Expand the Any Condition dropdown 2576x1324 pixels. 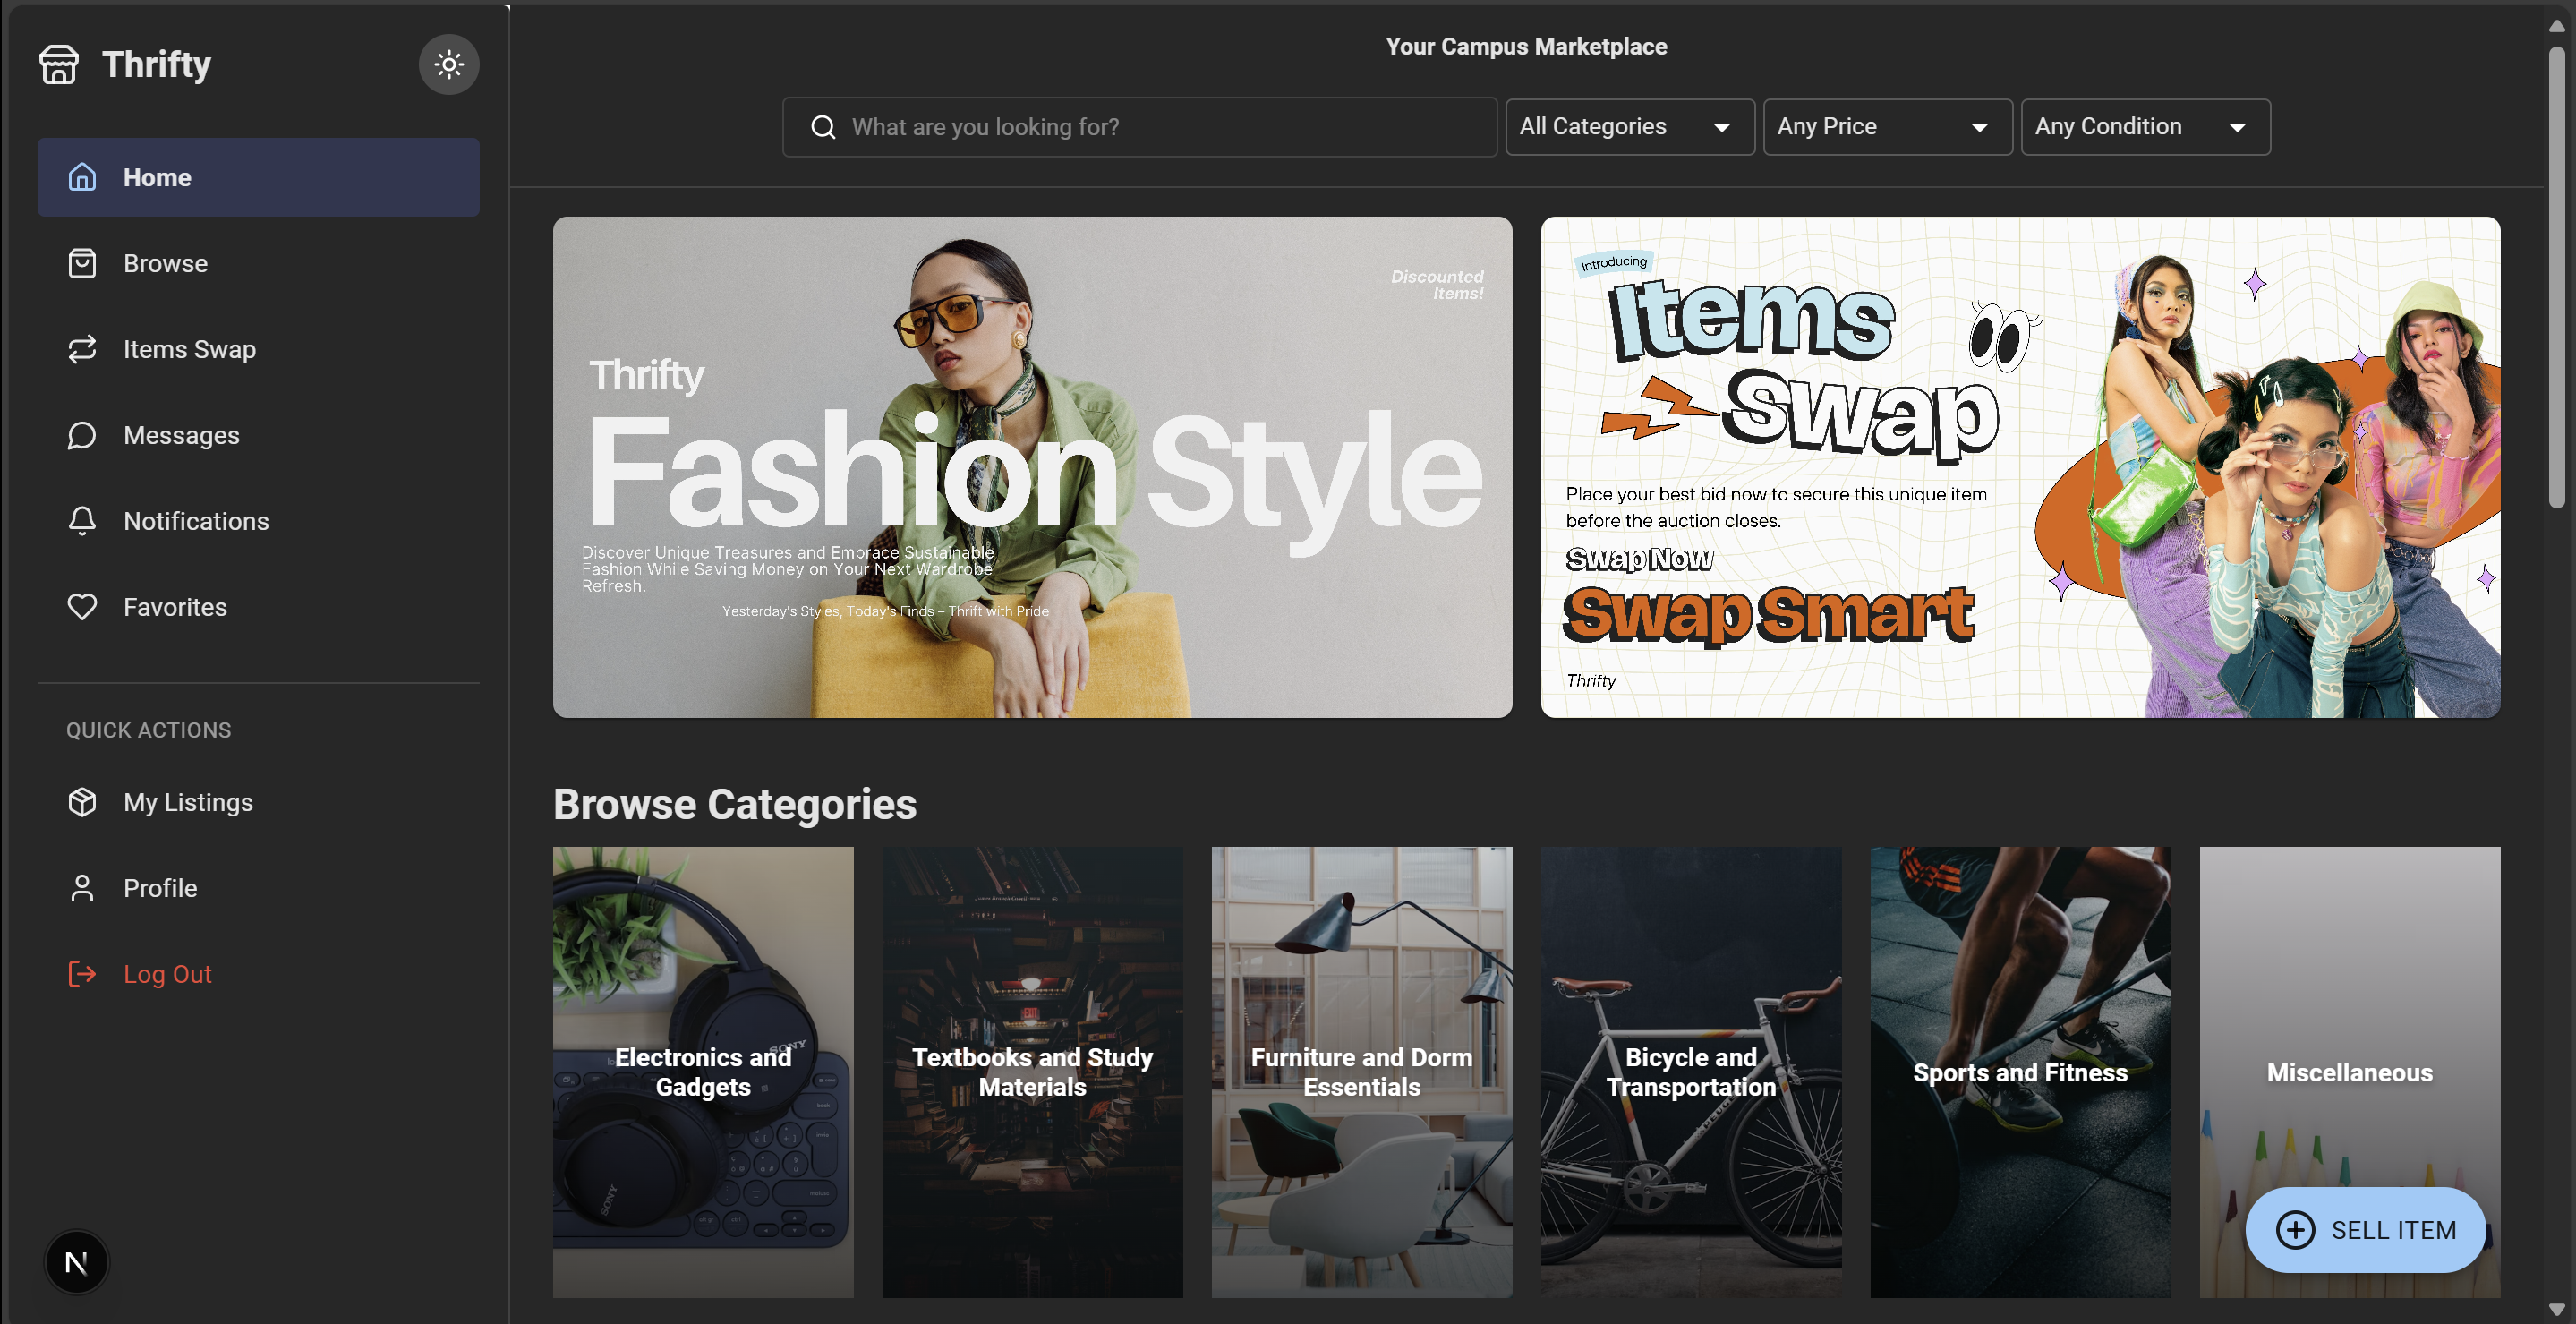pyautogui.click(x=2145, y=127)
